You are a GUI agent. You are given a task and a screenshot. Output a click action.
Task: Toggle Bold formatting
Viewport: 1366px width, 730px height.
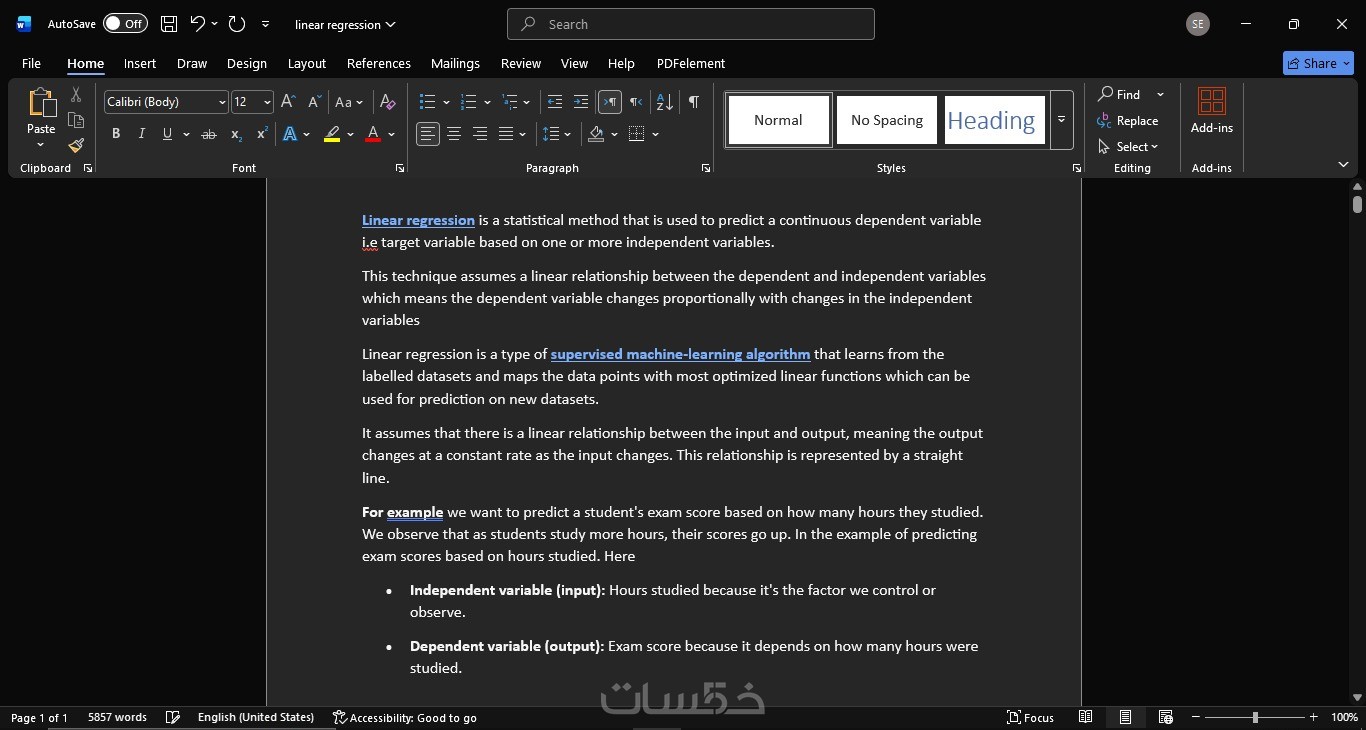click(x=116, y=134)
